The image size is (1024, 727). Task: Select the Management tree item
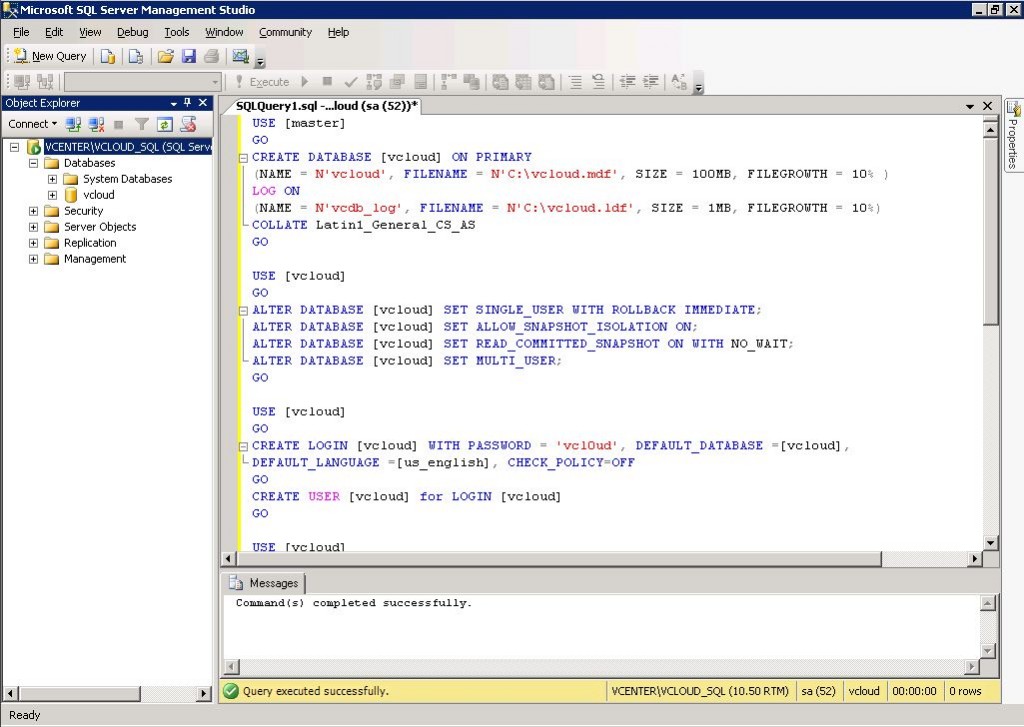[x=95, y=259]
